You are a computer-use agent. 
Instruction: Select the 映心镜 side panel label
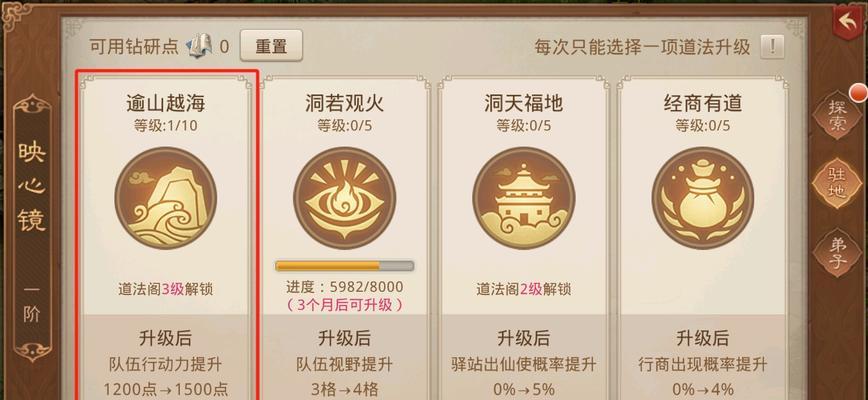(32, 186)
